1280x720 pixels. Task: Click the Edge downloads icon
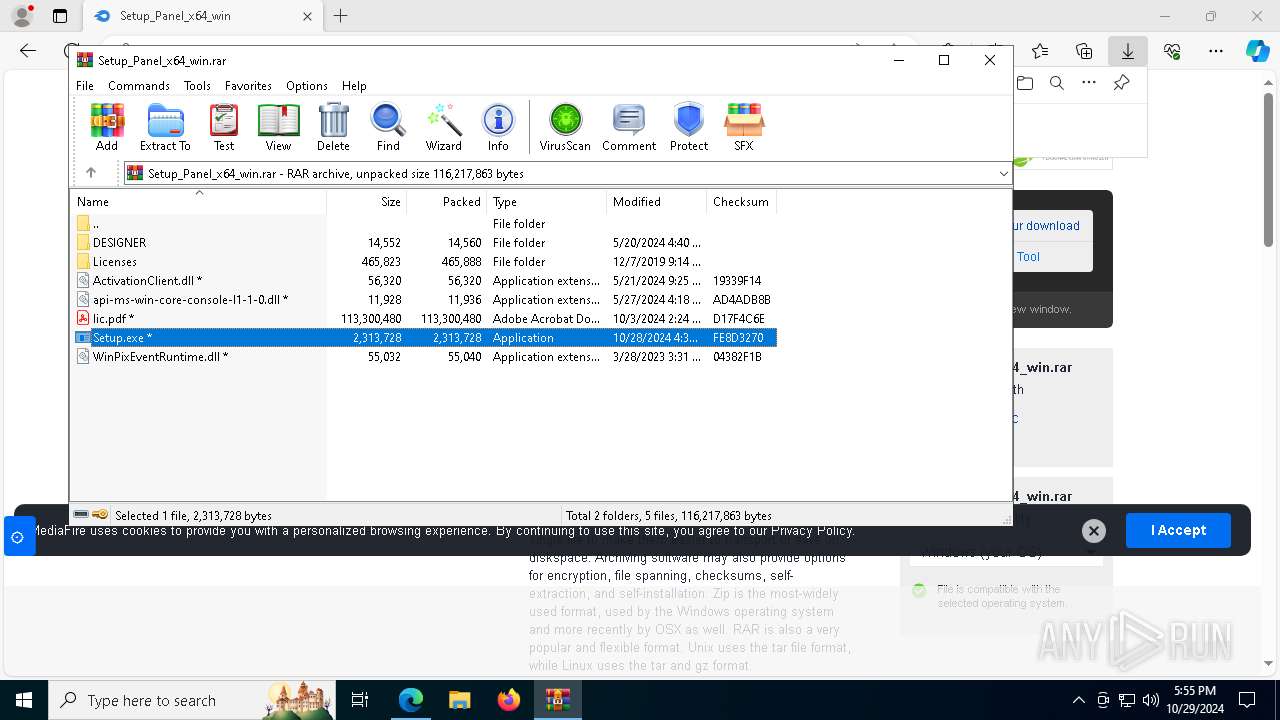point(1127,51)
